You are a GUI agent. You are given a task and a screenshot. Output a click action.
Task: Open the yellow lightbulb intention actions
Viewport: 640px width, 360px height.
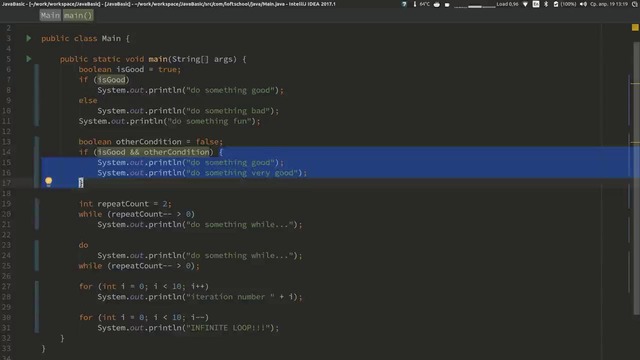tap(49, 182)
